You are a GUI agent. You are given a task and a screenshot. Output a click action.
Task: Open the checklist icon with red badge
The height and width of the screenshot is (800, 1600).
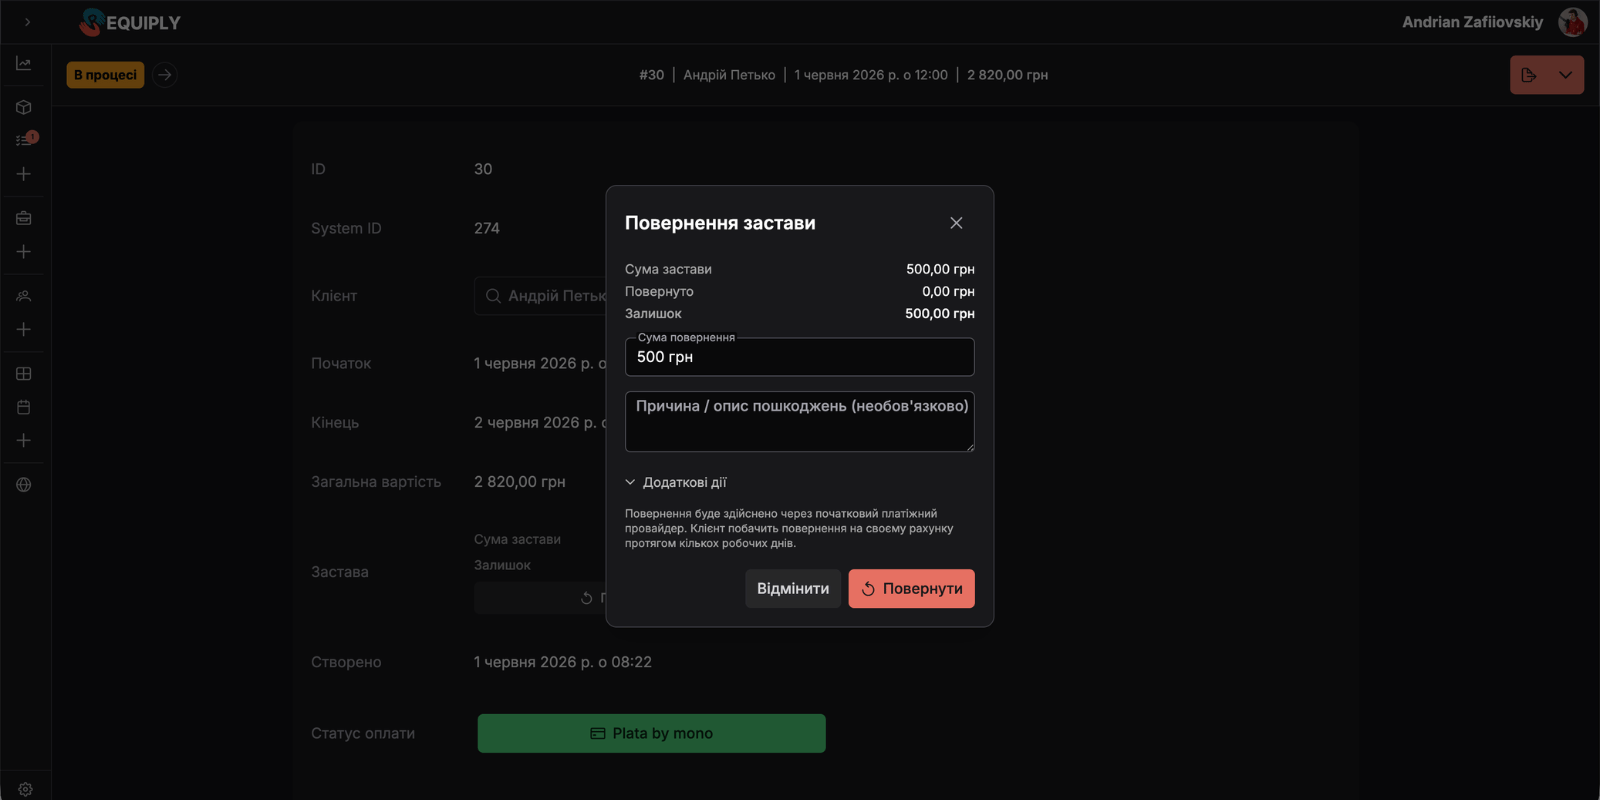[24, 140]
